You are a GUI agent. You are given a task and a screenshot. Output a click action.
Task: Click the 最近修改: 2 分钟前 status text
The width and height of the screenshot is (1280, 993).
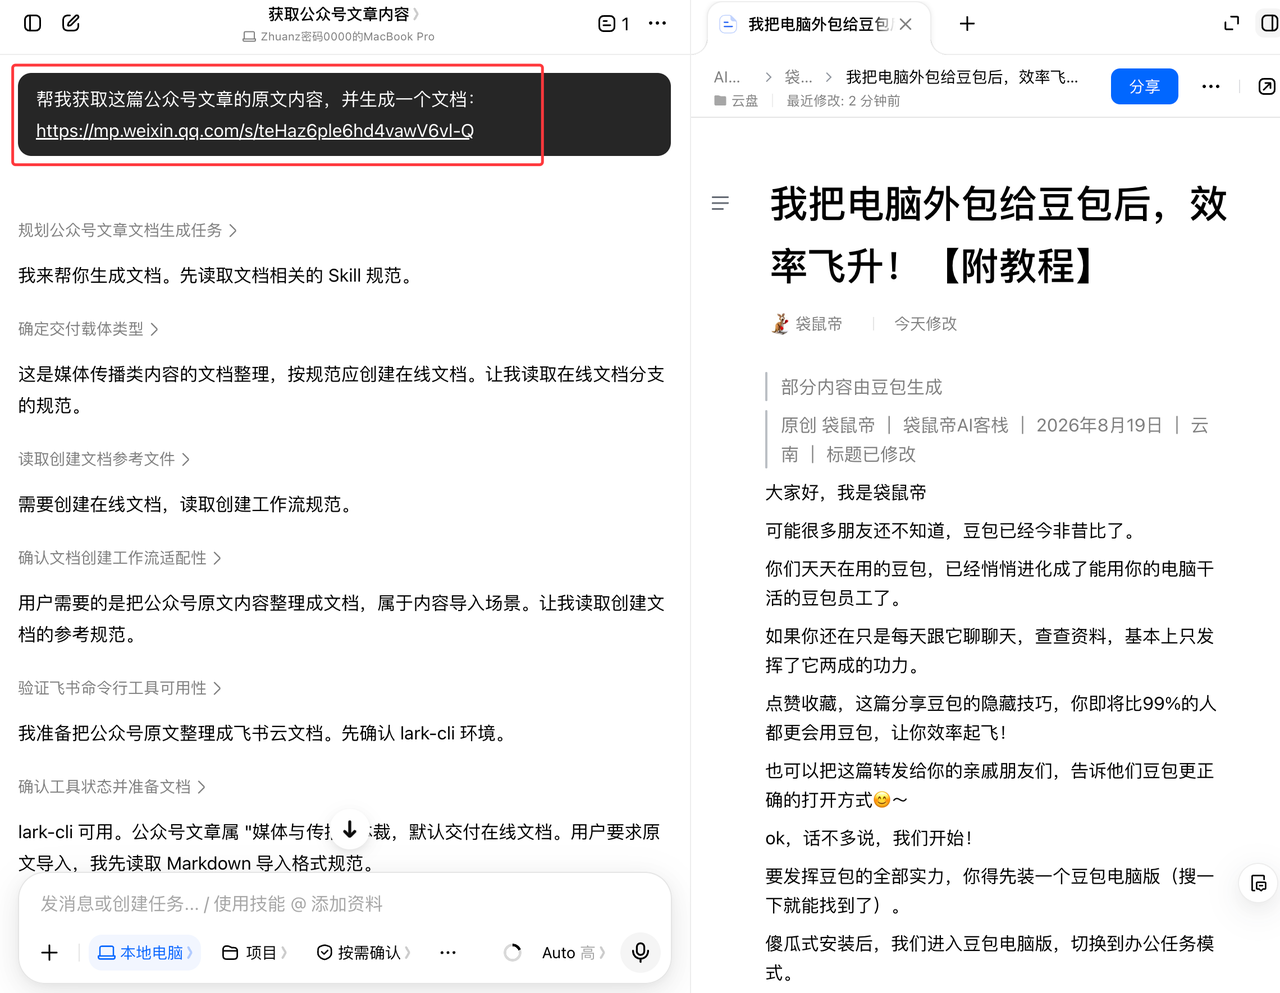tap(843, 101)
